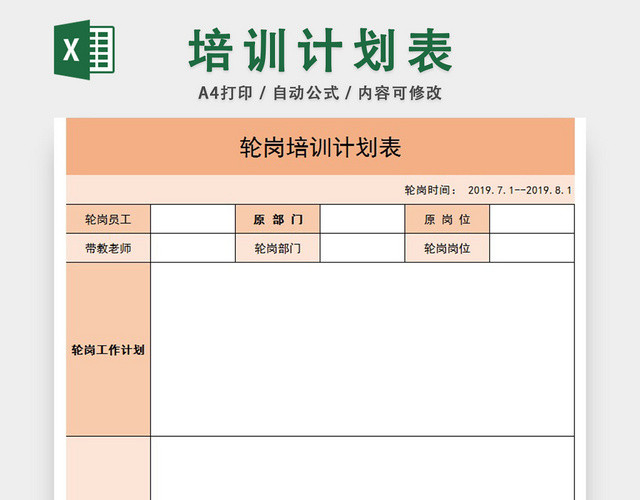Click the empty cell next to 轮岗部门

[362, 248]
